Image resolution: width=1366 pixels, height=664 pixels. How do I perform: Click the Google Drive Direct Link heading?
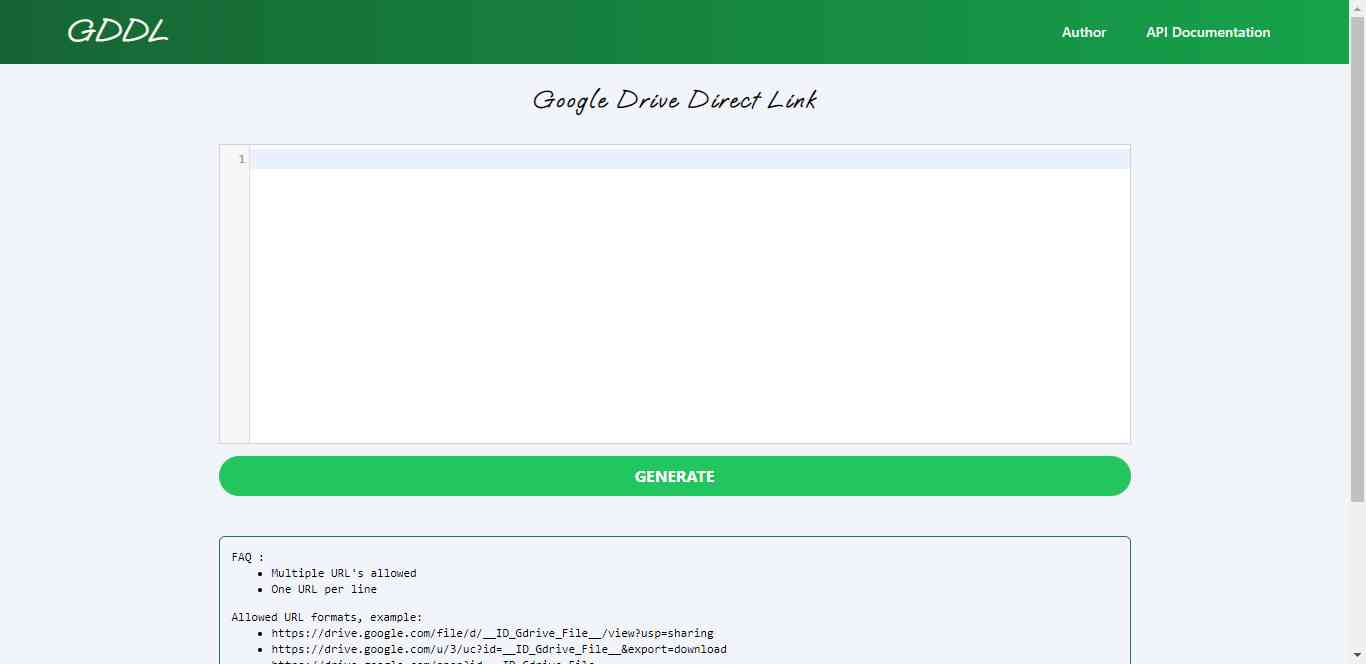pos(674,100)
